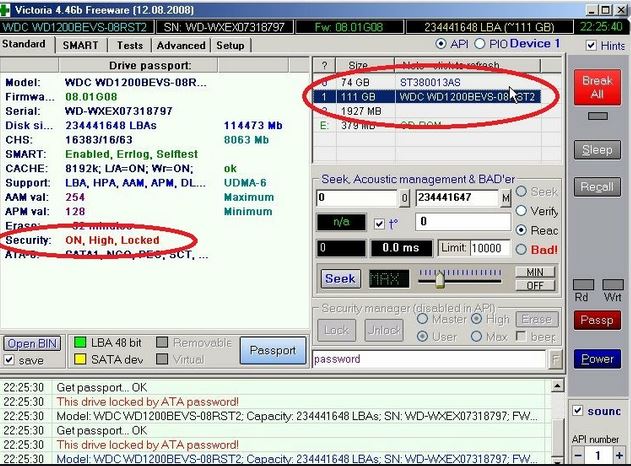Click the Rd indicator light
Image resolution: width=631 pixels, height=466 pixels.
pos(583,285)
